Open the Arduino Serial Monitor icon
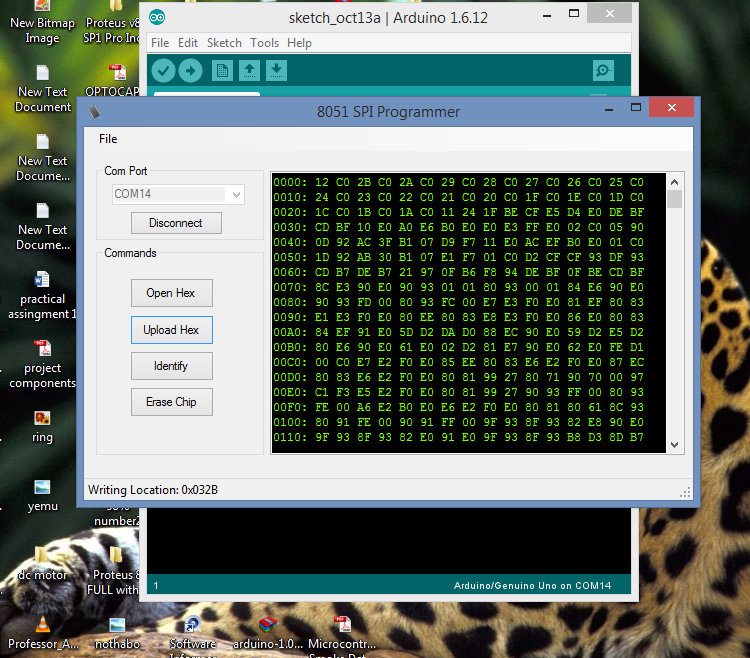Viewport: 750px width, 658px height. coord(603,71)
